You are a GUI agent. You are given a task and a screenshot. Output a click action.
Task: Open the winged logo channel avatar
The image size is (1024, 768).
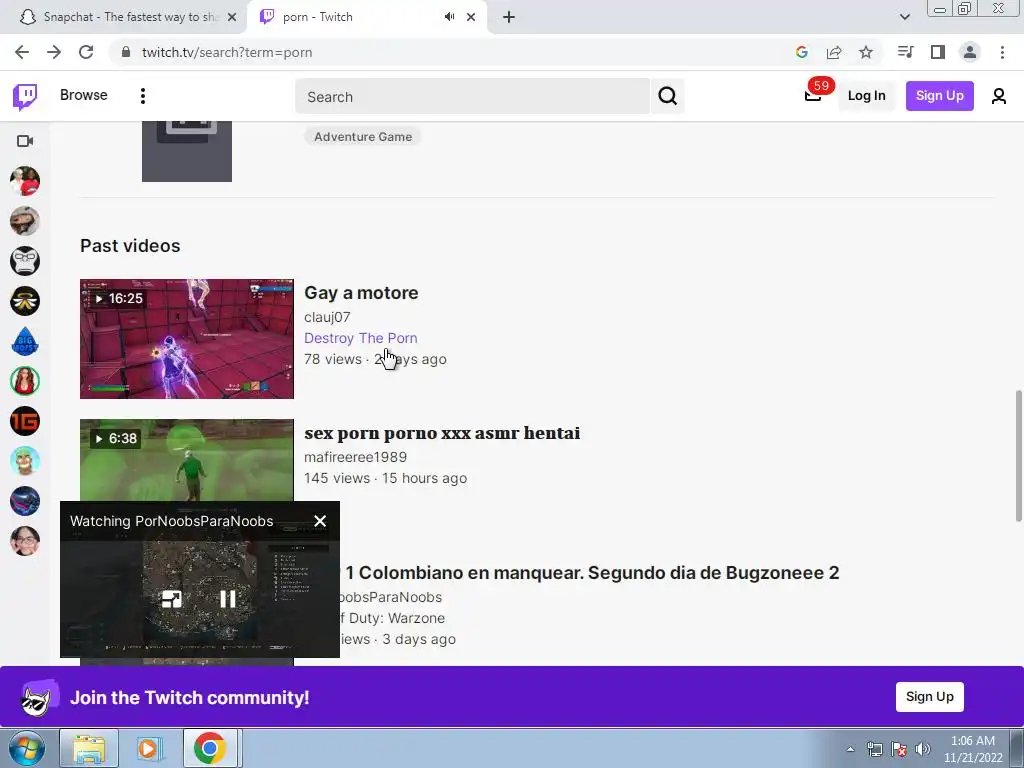point(25,301)
